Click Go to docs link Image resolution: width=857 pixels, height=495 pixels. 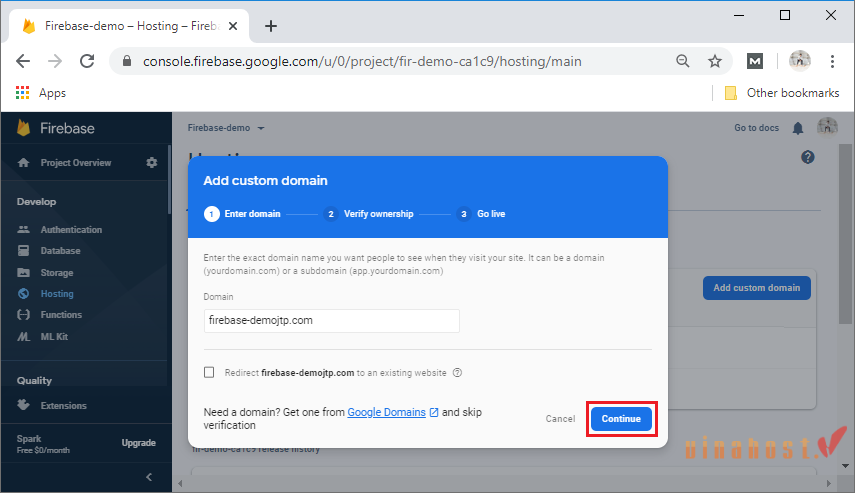(x=756, y=128)
